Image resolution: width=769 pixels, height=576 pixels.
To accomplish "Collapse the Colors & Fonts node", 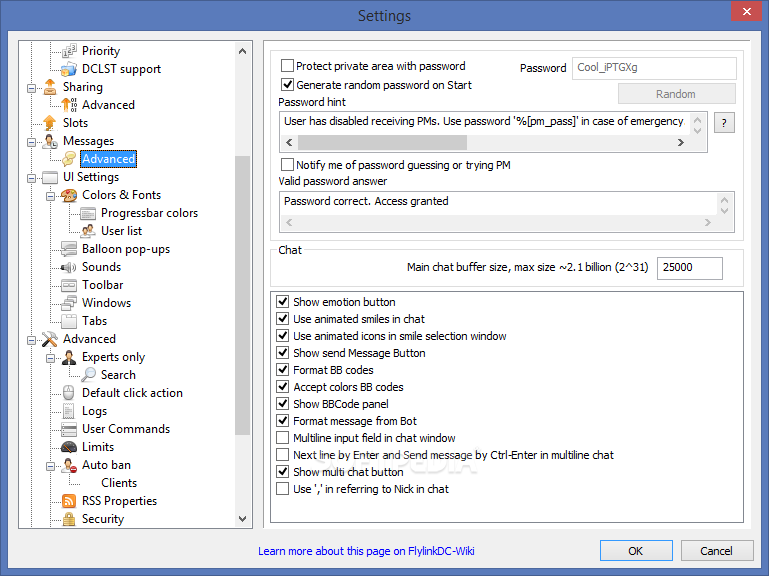I will click(51, 196).
